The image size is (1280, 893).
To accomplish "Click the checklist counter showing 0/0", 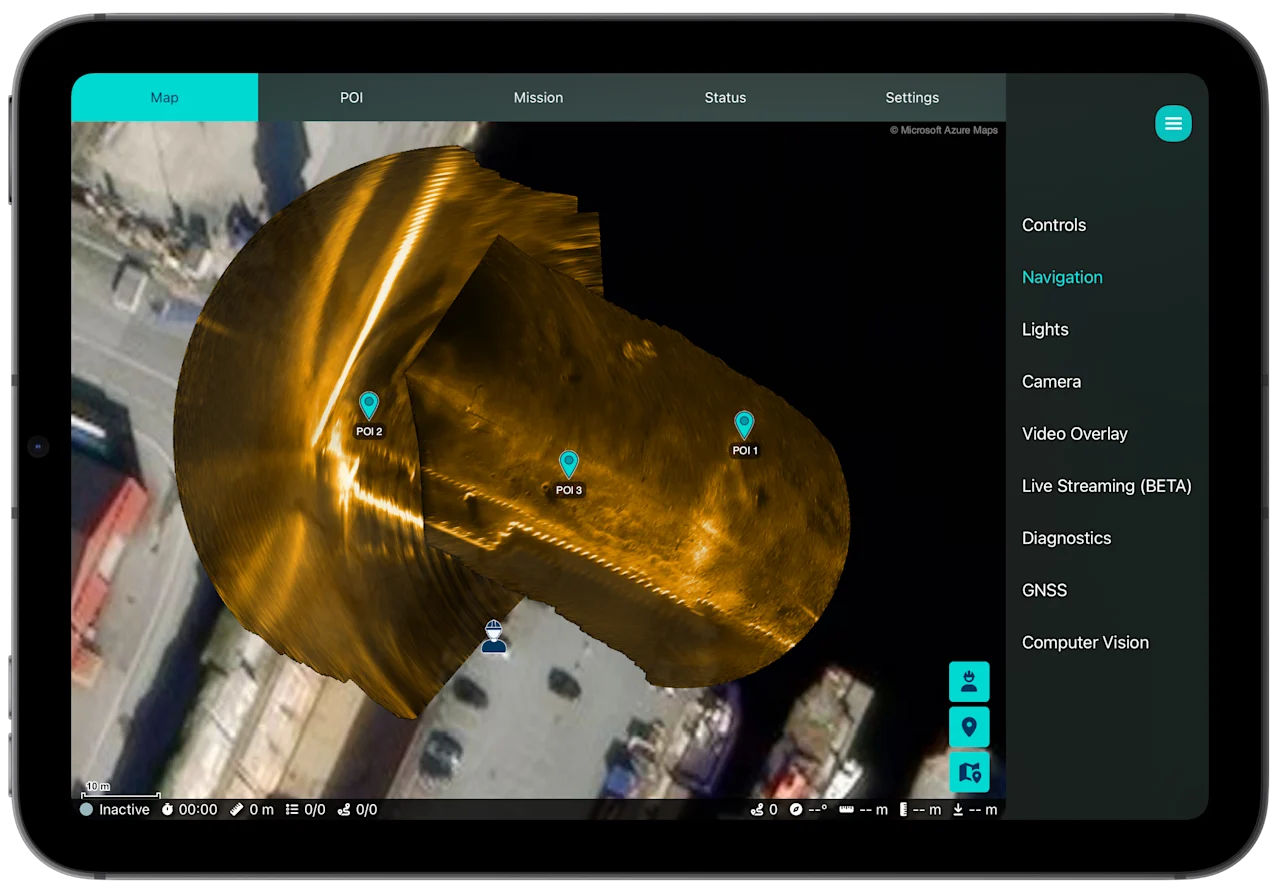I will click(x=305, y=810).
